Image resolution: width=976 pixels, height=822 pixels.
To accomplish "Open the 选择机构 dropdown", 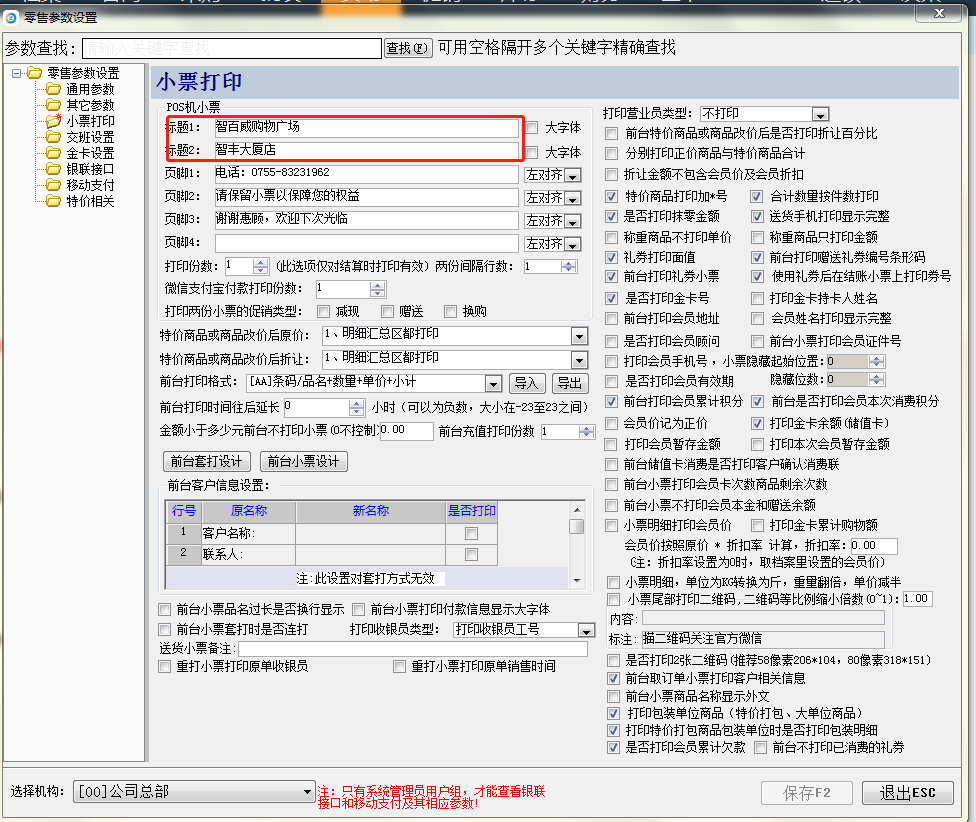I will pyautogui.click(x=307, y=792).
